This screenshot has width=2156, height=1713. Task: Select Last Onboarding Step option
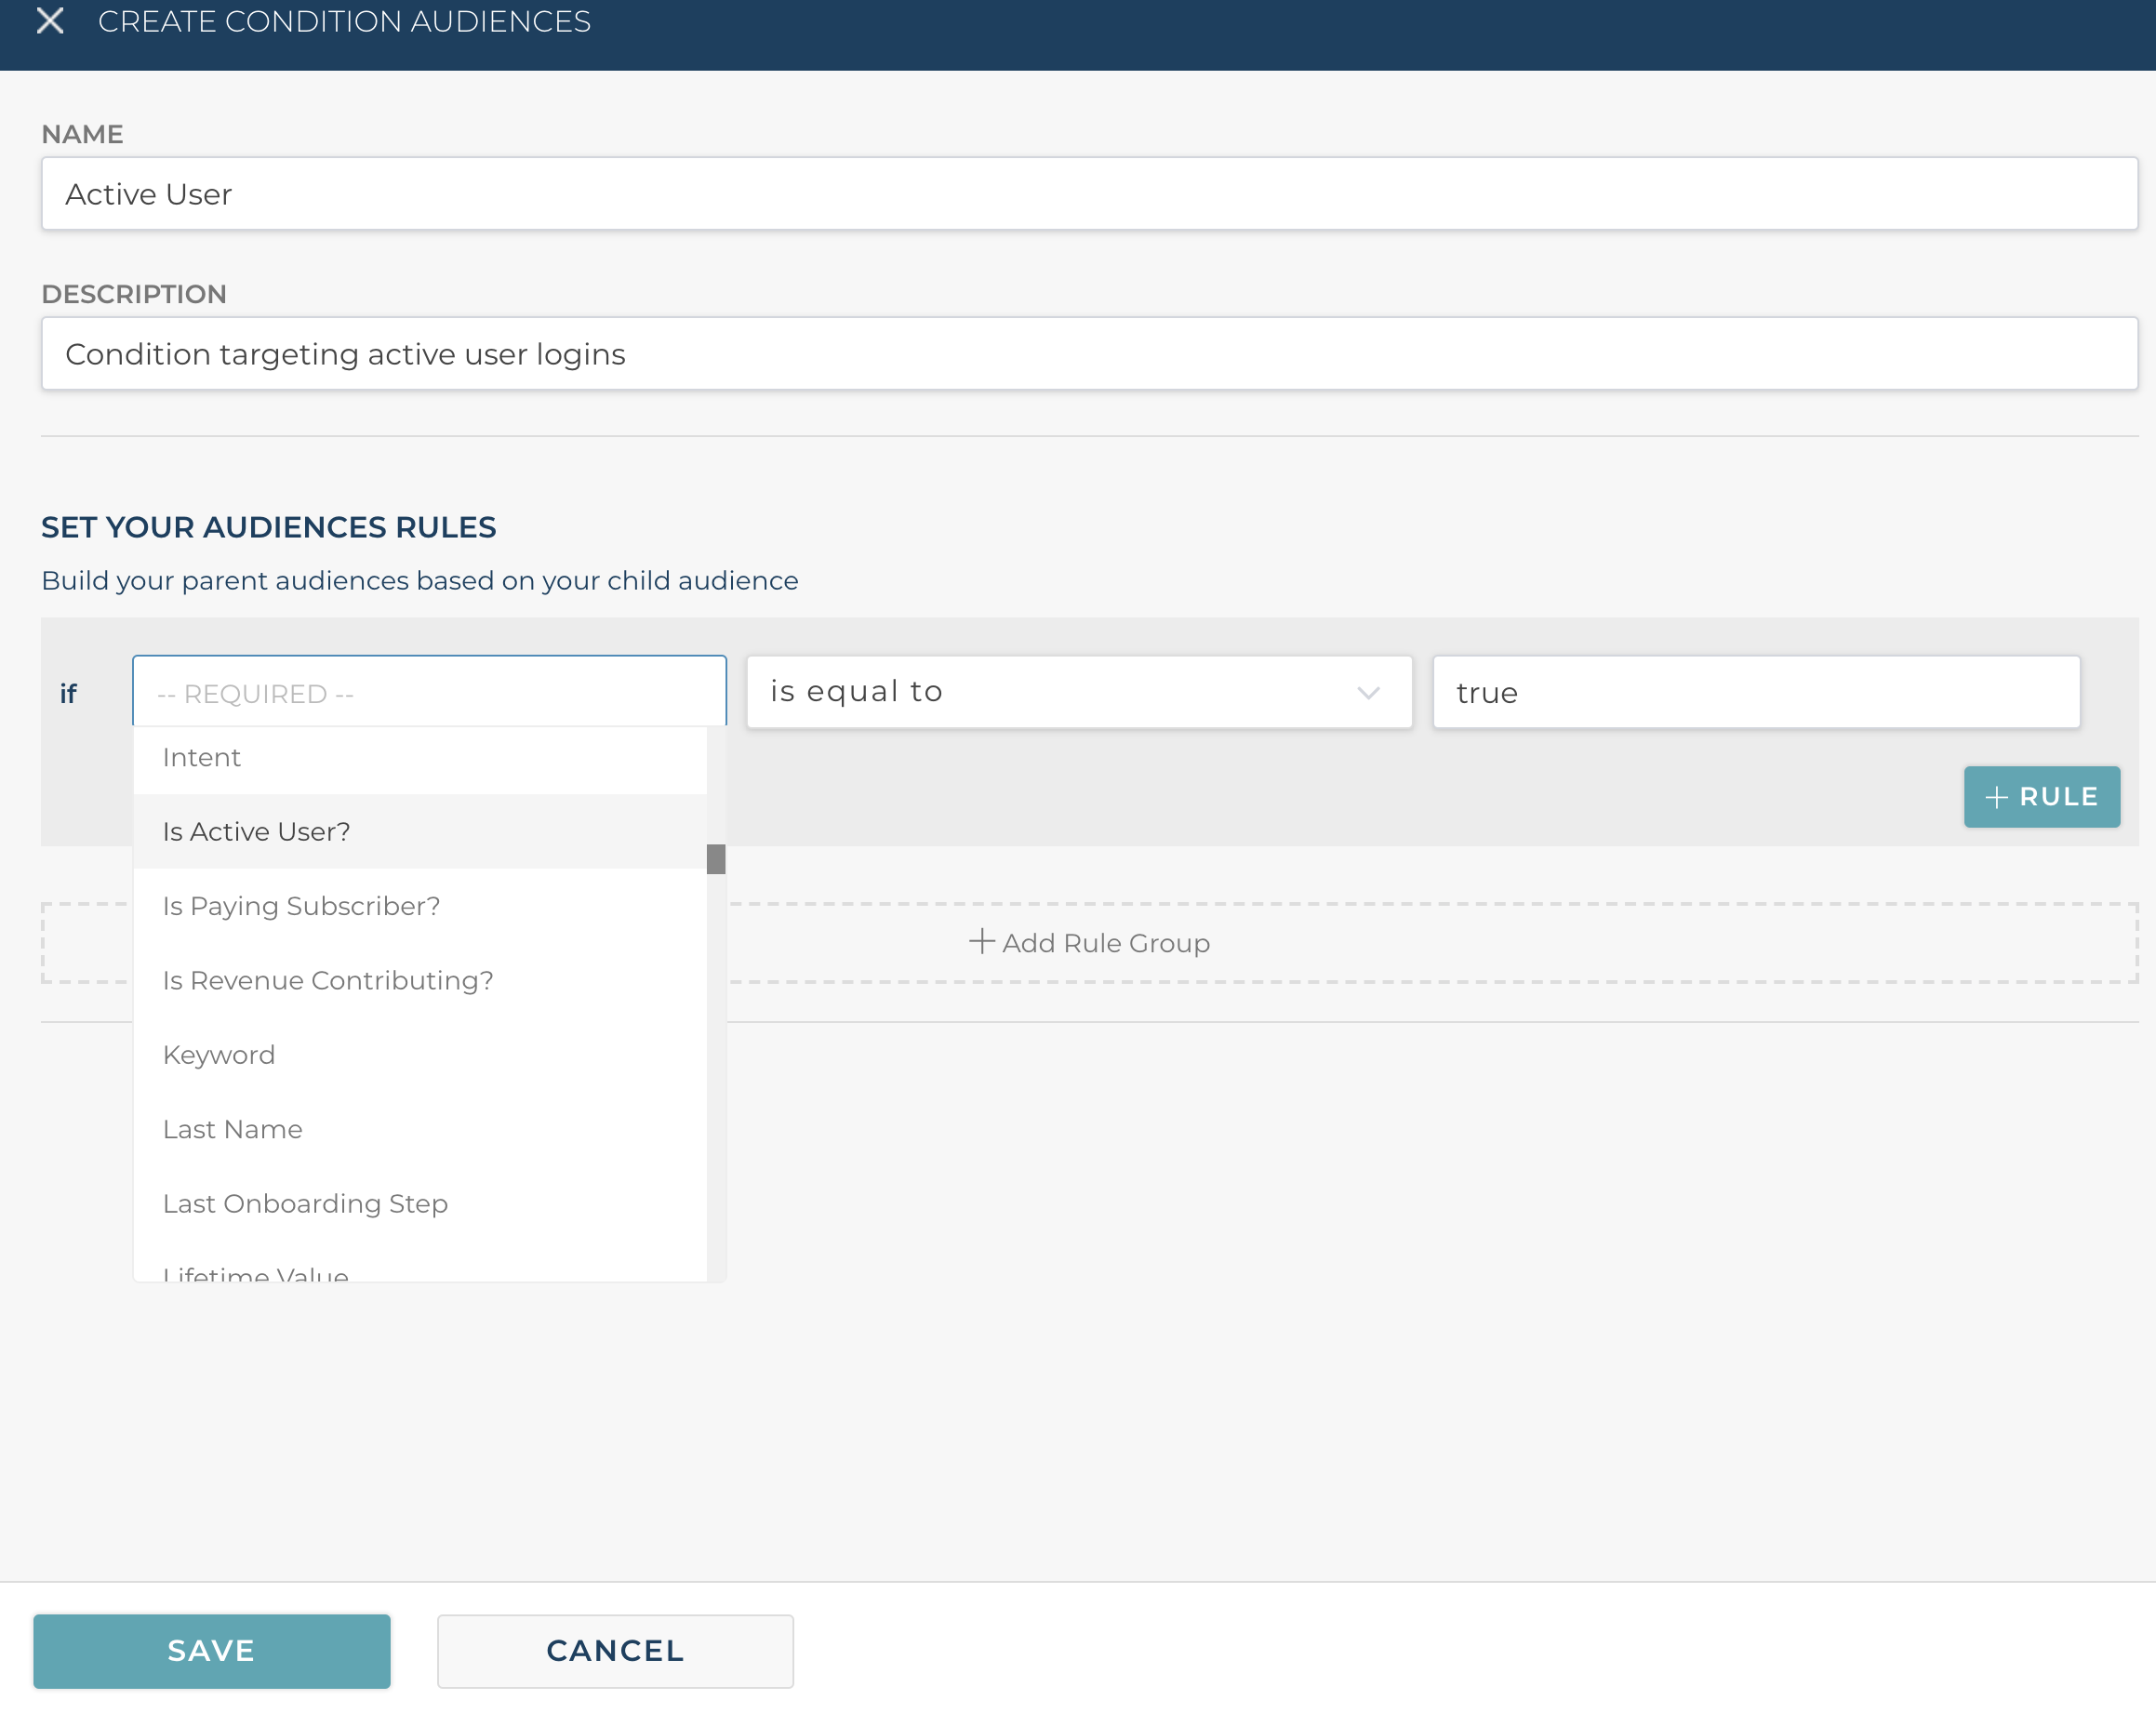[x=305, y=1203]
